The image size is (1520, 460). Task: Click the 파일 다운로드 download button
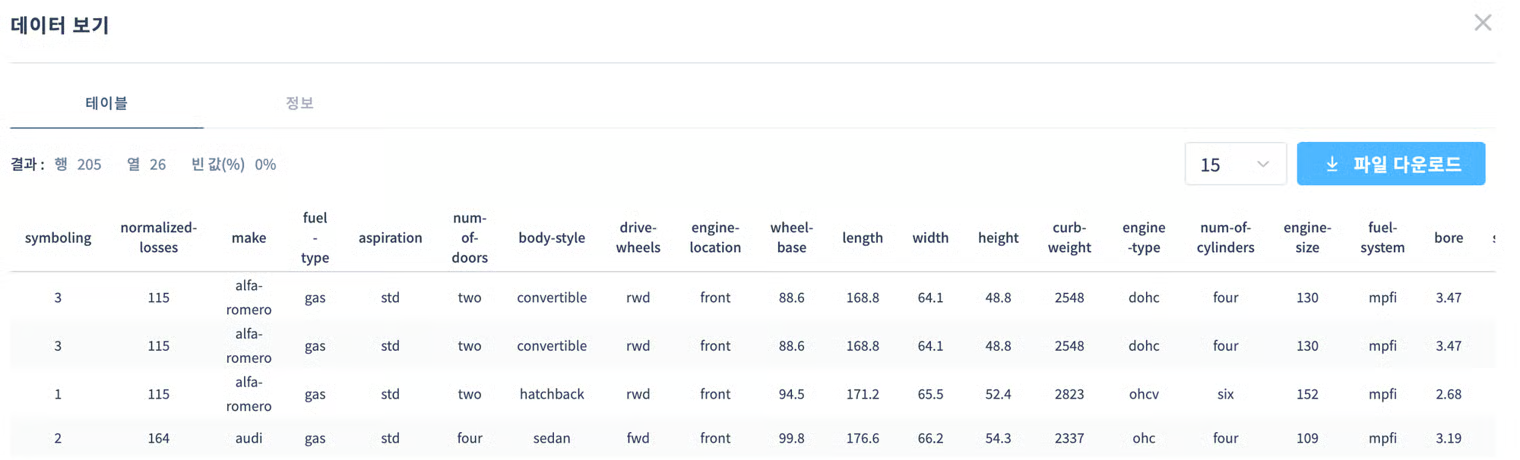(1390, 164)
